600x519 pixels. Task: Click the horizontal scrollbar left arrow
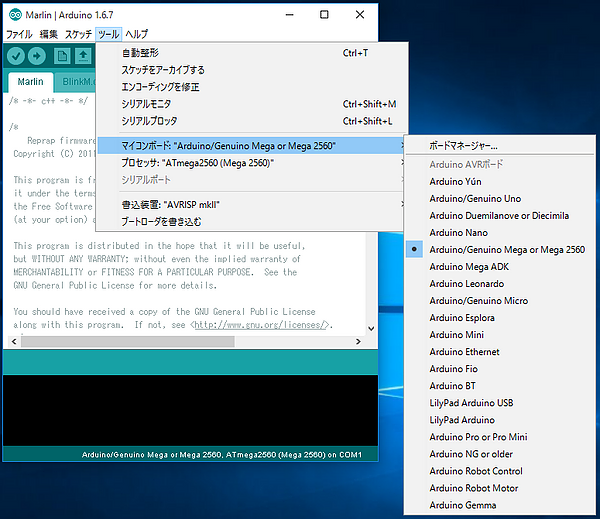(x=14, y=341)
